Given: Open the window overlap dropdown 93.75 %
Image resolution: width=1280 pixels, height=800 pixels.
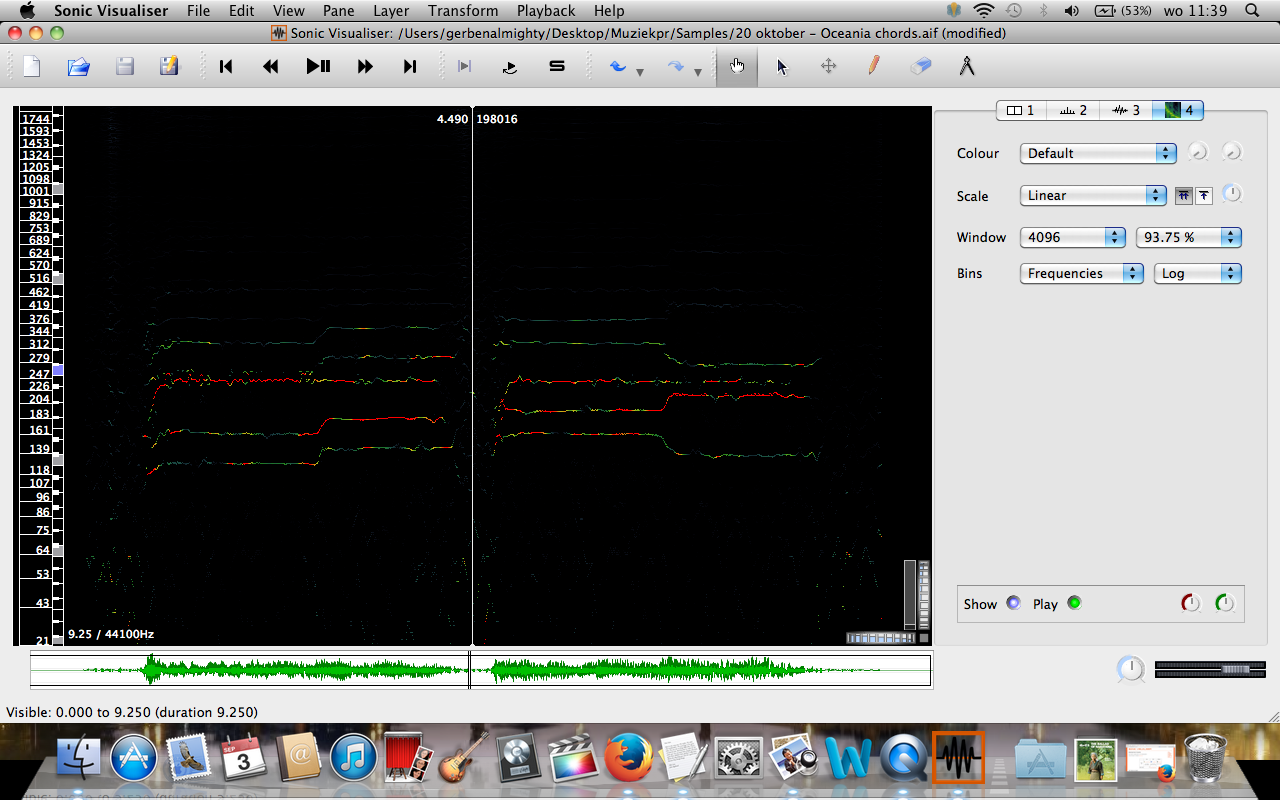Looking at the screenshot, I should (1189, 237).
